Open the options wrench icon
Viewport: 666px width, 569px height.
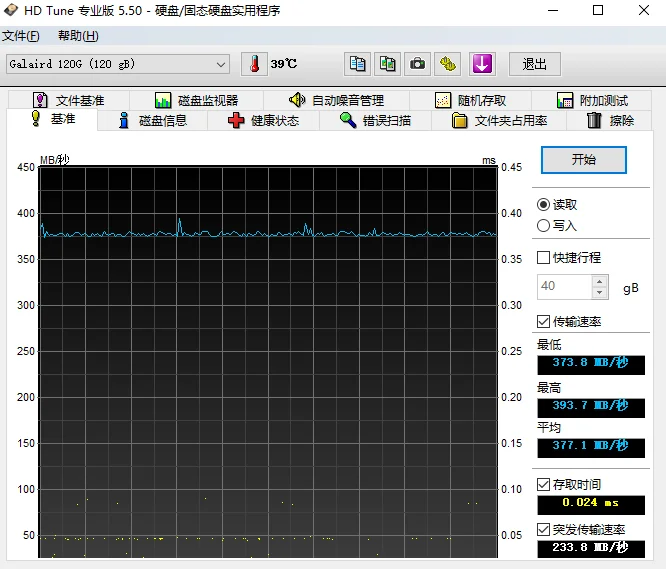point(449,64)
